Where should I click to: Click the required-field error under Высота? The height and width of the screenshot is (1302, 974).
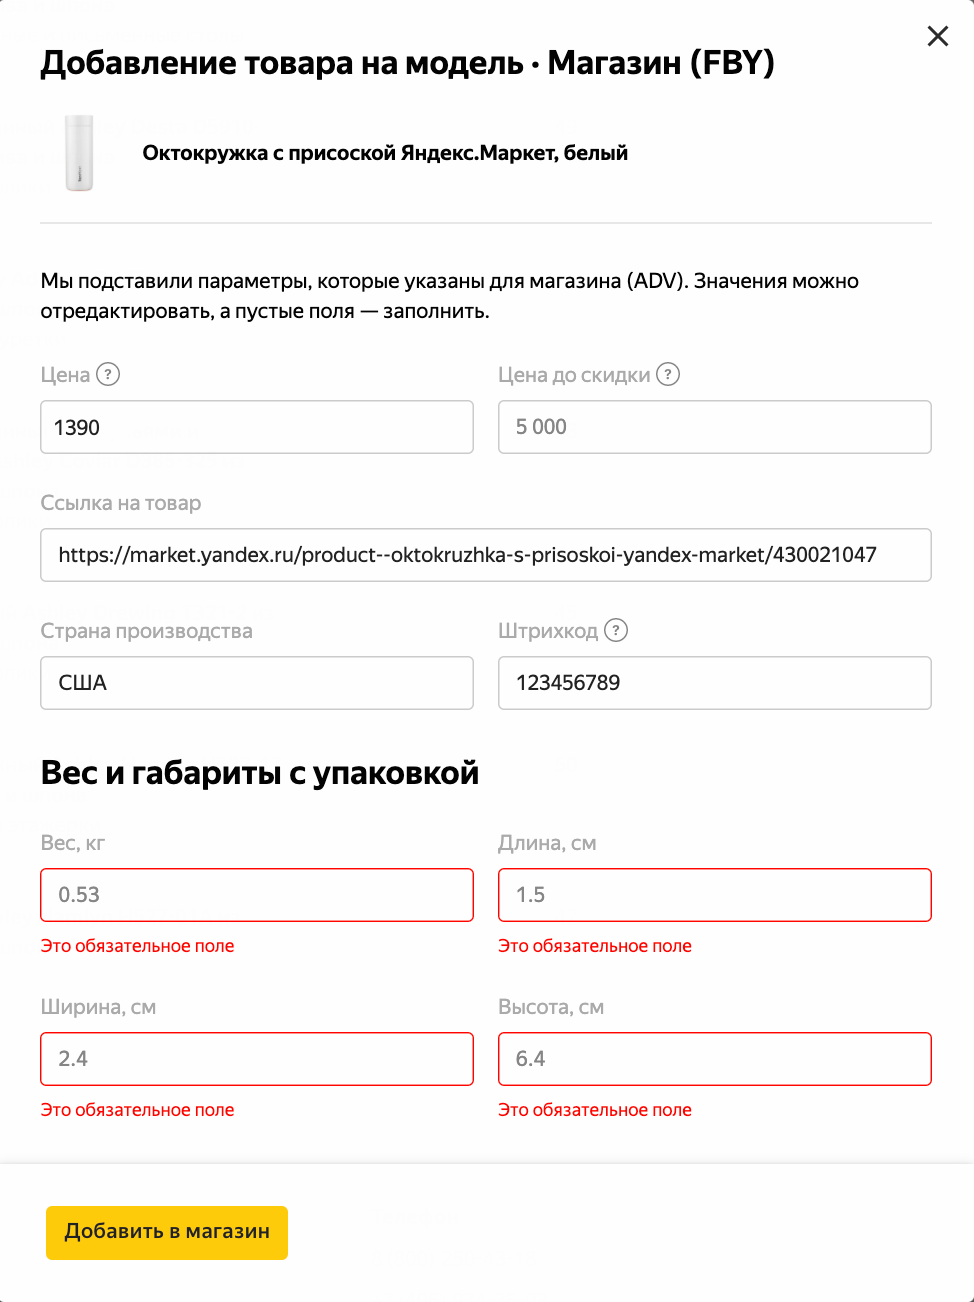tap(595, 1110)
